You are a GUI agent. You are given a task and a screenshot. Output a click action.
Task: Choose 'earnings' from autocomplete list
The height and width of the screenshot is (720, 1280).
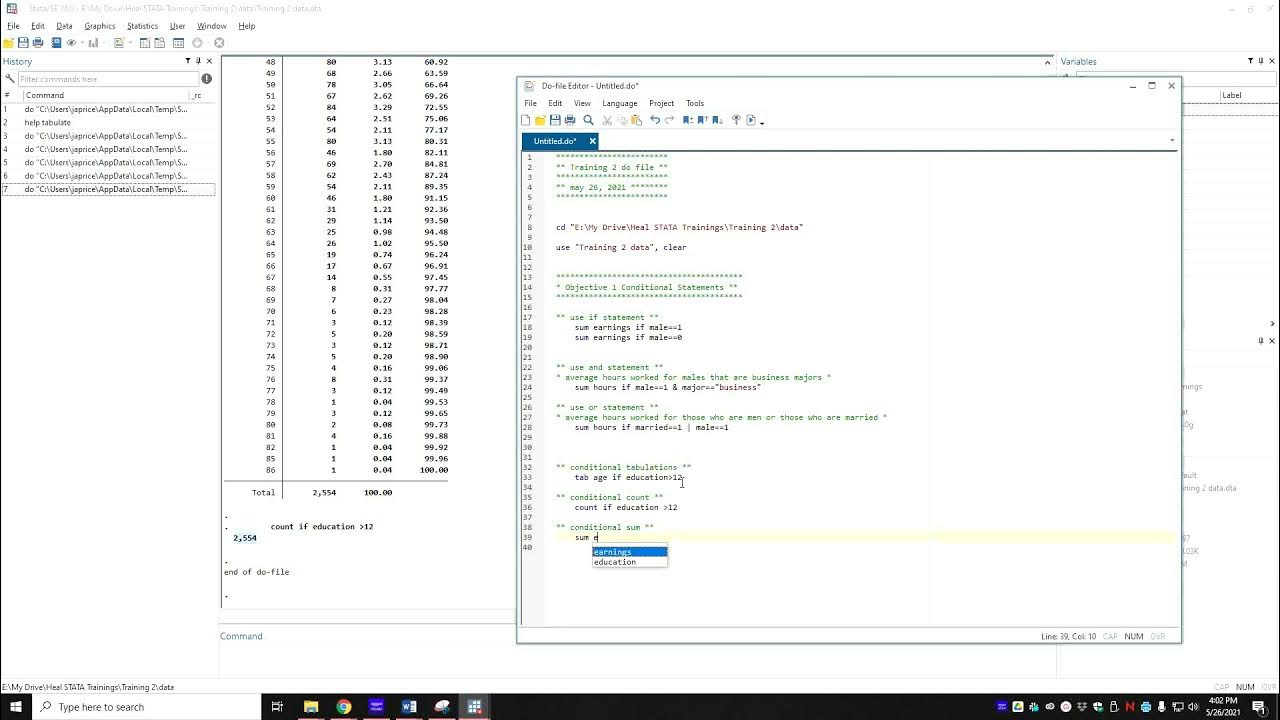pyautogui.click(x=629, y=552)
